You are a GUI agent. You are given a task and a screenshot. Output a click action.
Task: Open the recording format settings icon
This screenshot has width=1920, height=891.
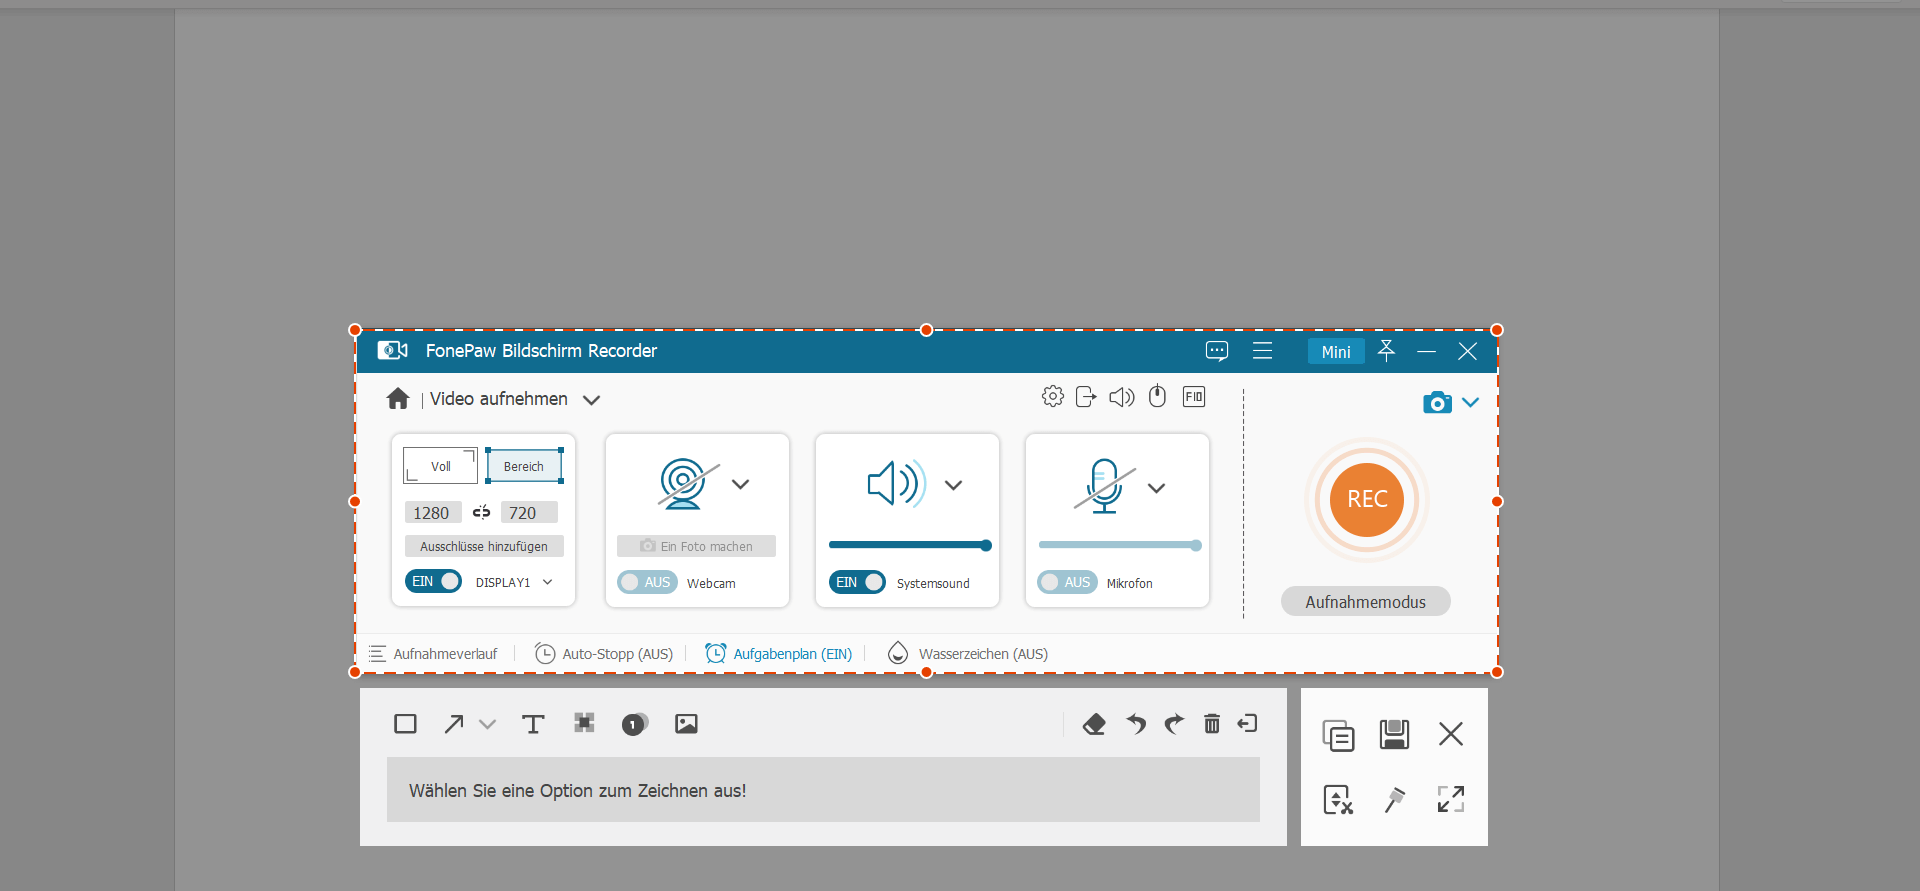point(1194,396)
